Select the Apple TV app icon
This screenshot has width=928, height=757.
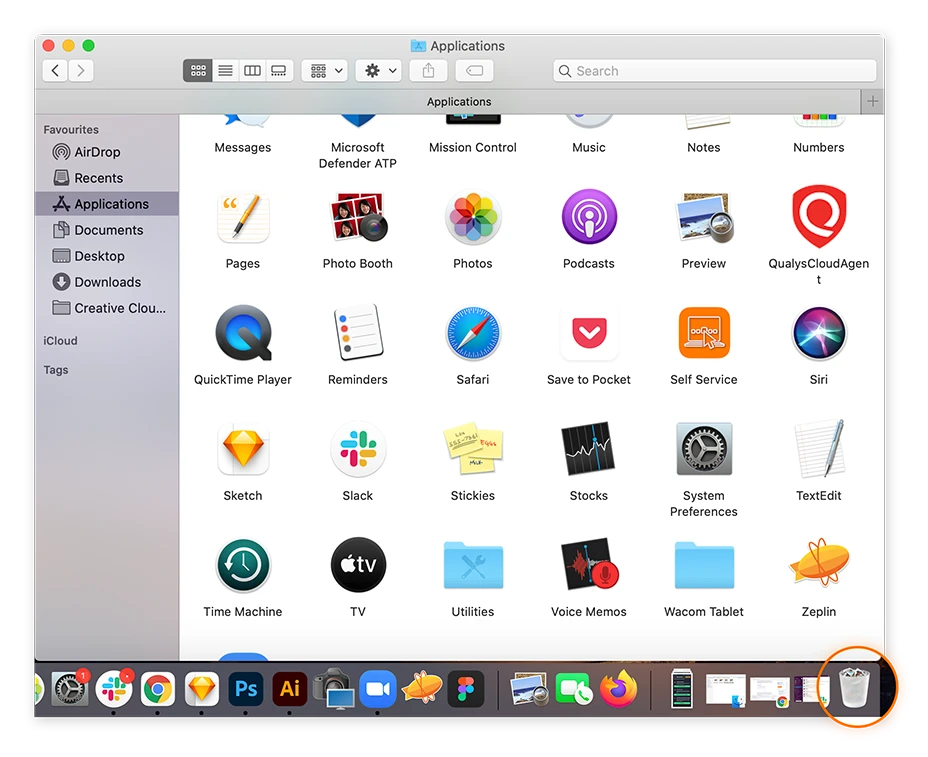(357, 565)
